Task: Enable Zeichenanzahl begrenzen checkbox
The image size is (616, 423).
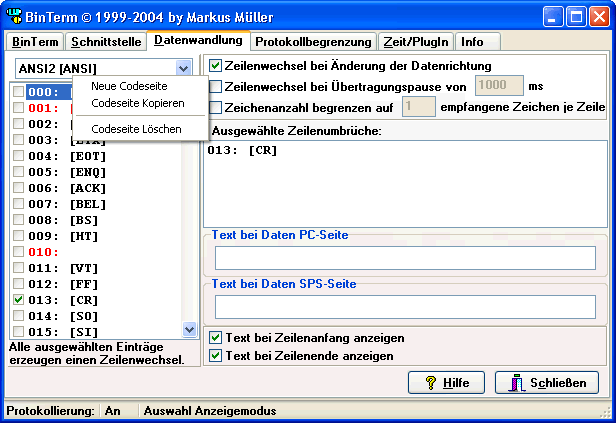Action: pyautogui.click(x=216, y=107)
